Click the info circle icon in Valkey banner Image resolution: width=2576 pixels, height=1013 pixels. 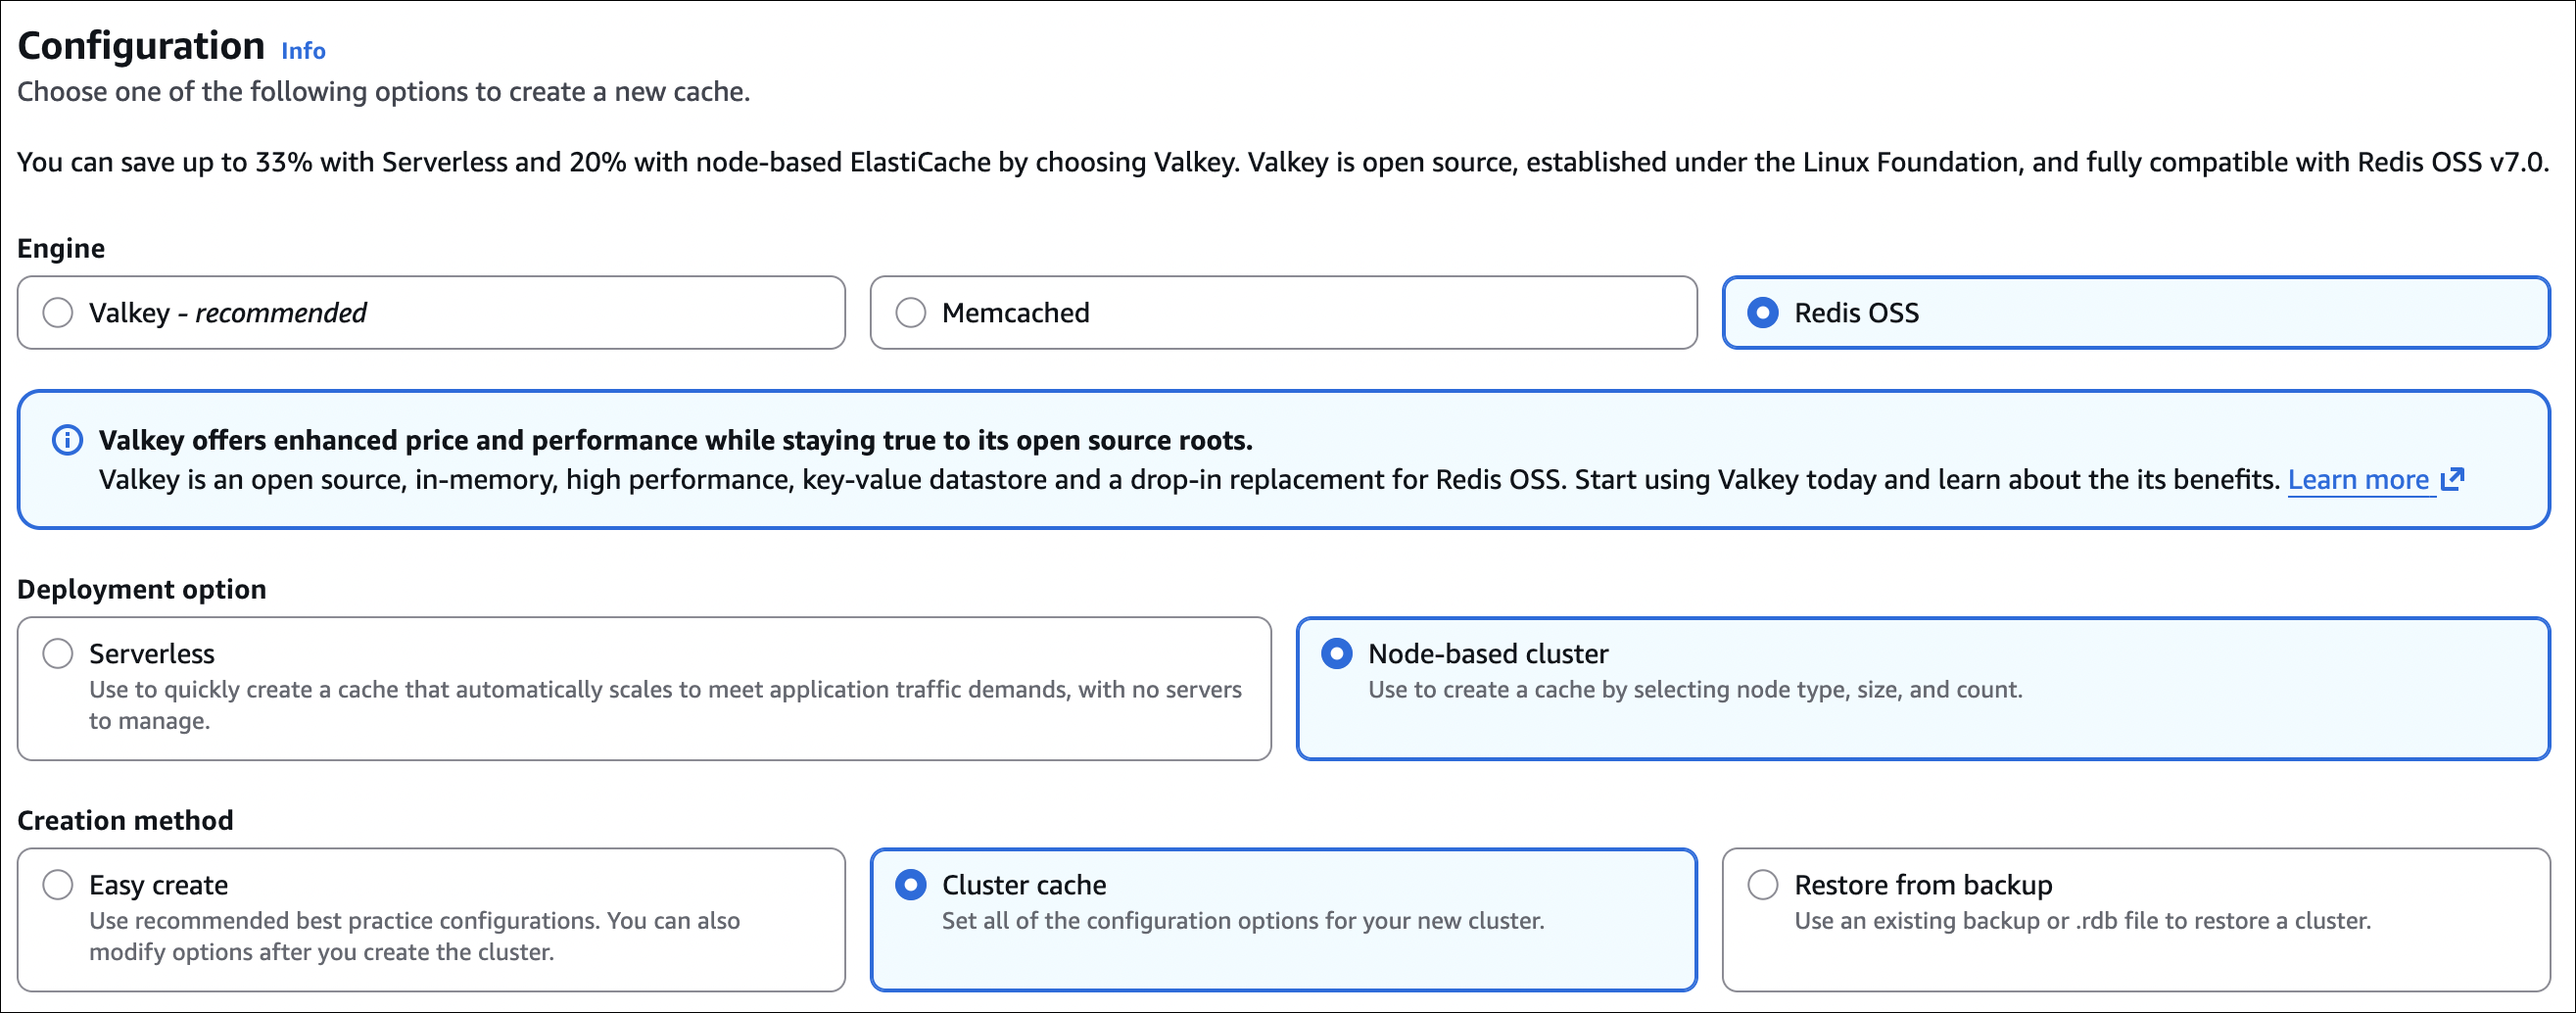coord(67,440)
